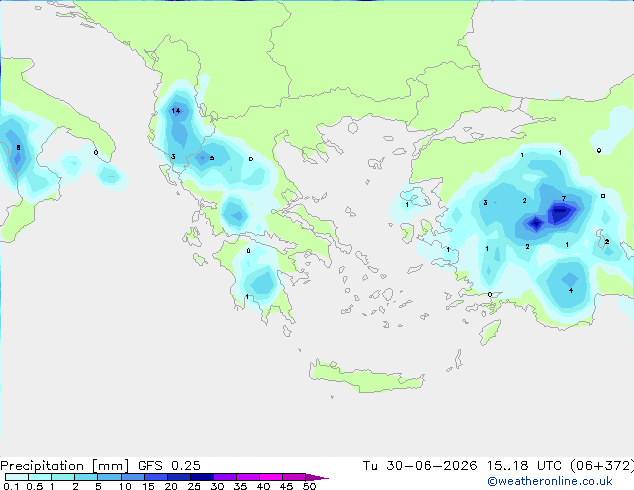Viewport: 634px width, 490px height.
Task: Click the 20–25 mm legend swatch
Action: [178, 477]
